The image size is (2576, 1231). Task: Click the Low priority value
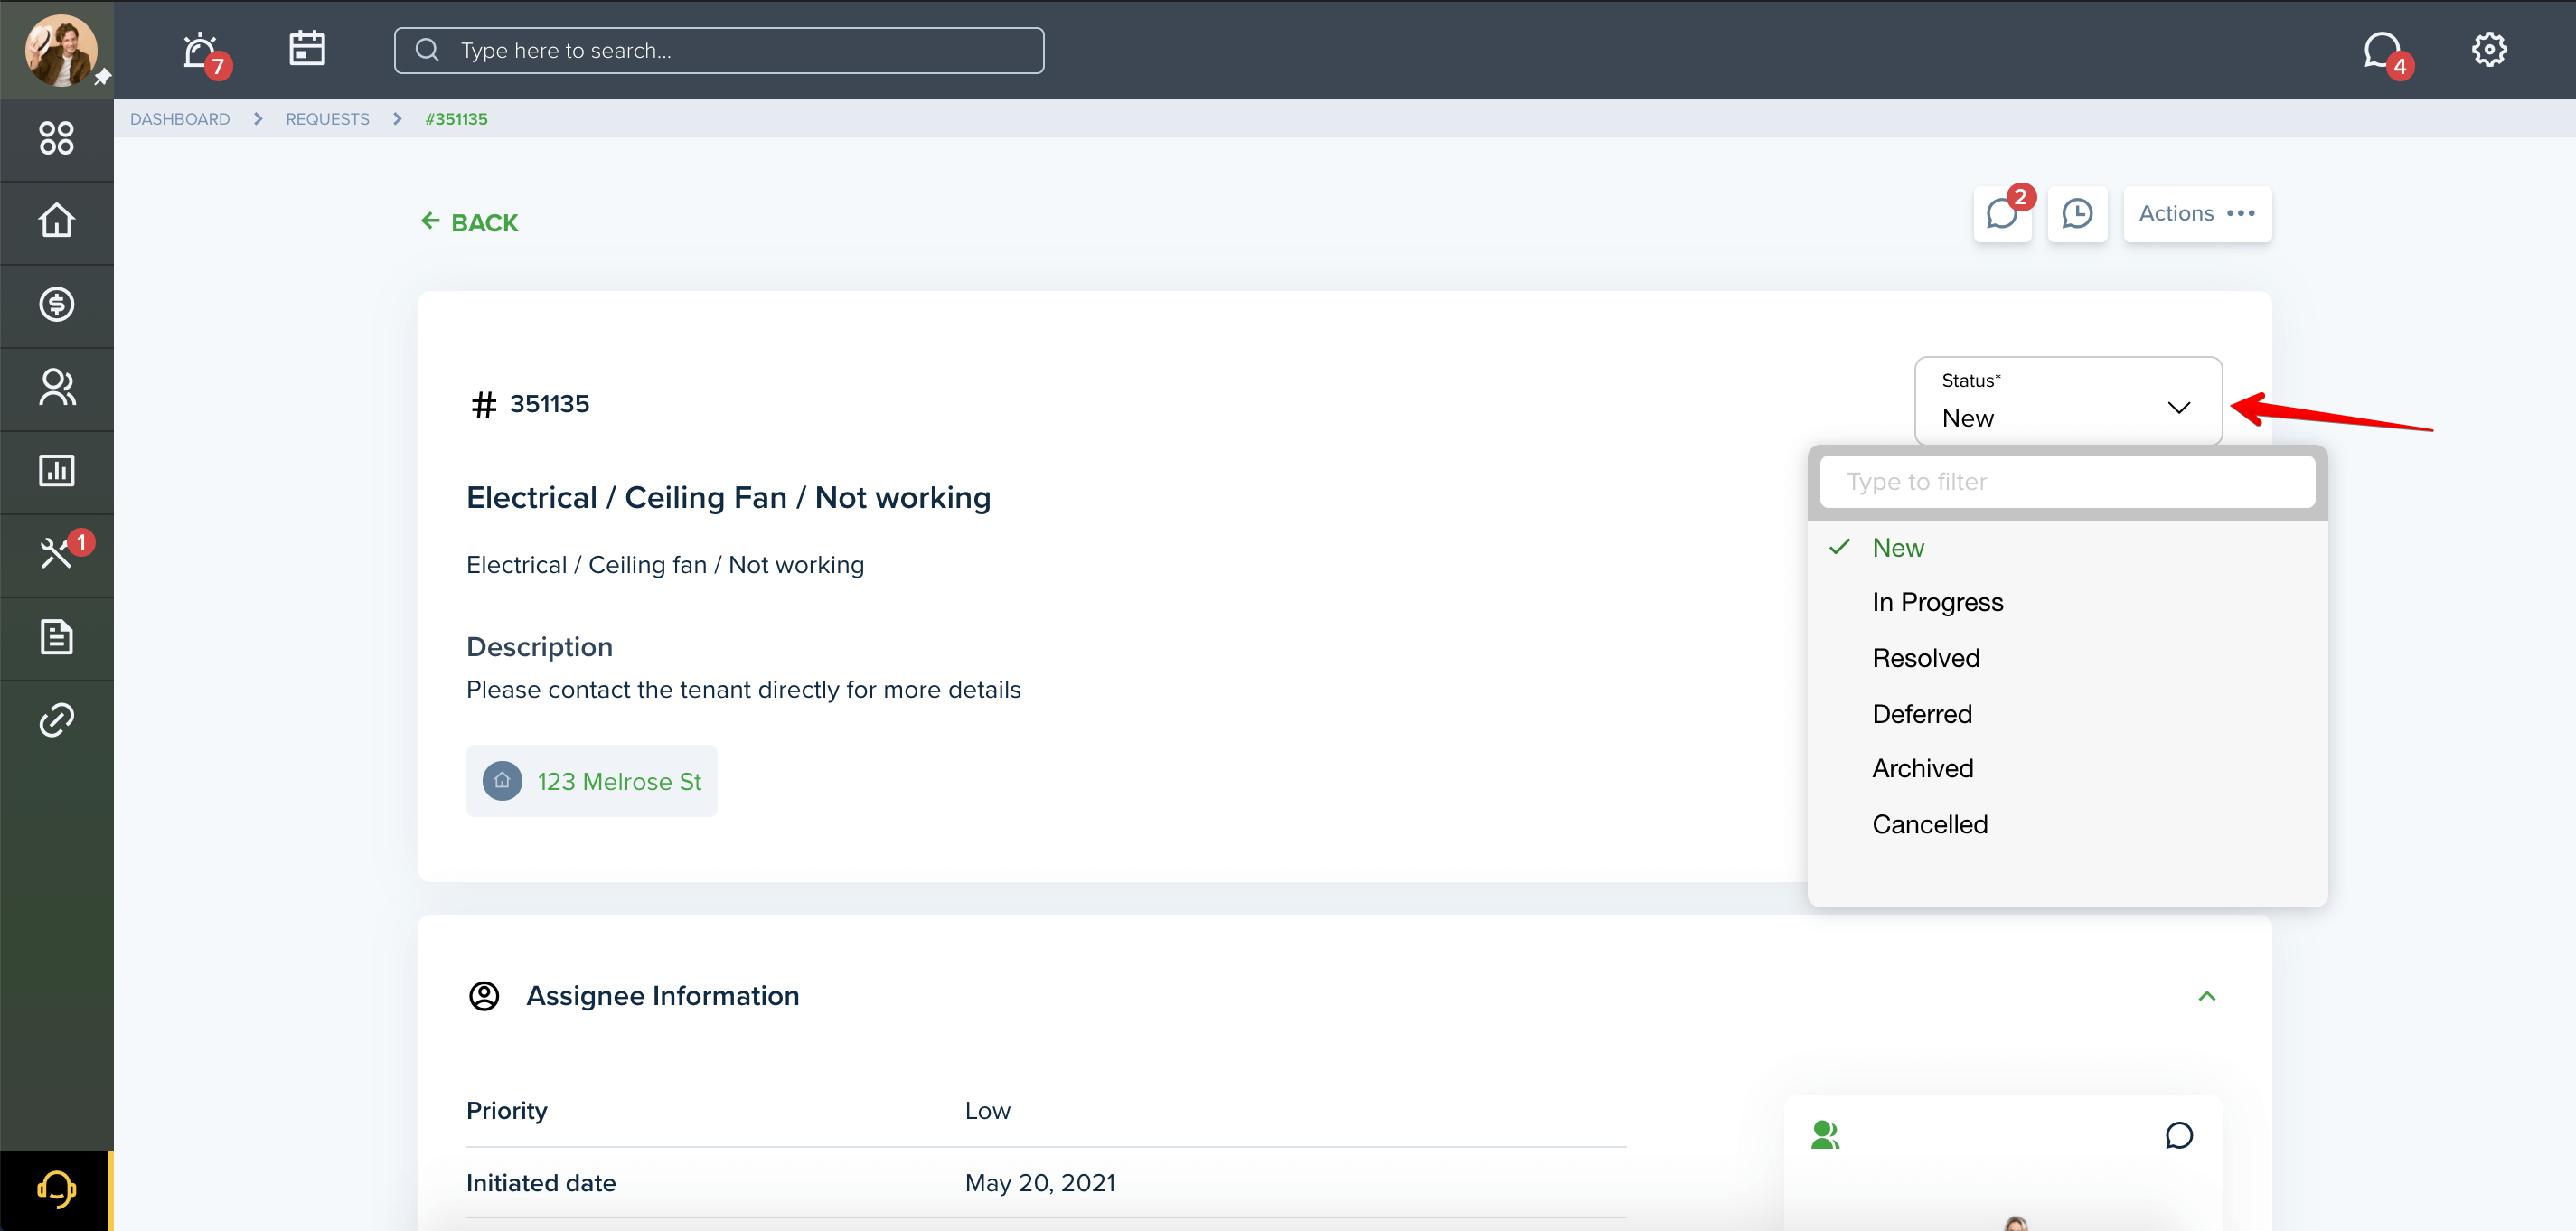(x=987, y=1111)
